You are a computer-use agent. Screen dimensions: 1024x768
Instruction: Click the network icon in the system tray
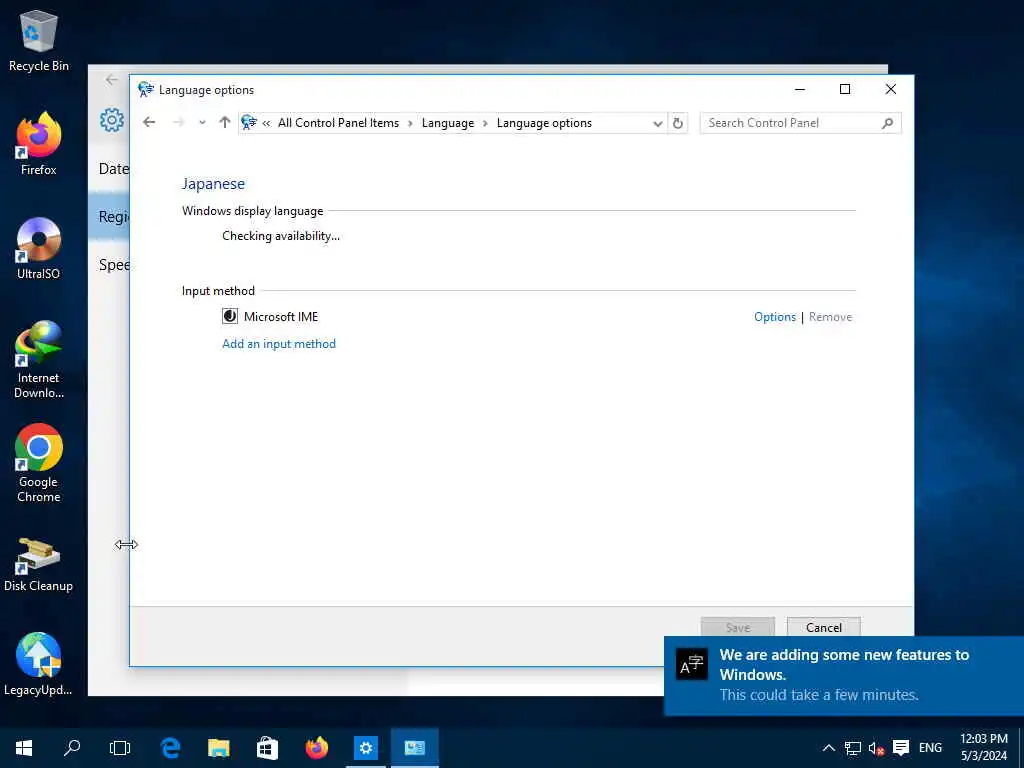pyautogui.click(x=852, y=748)
